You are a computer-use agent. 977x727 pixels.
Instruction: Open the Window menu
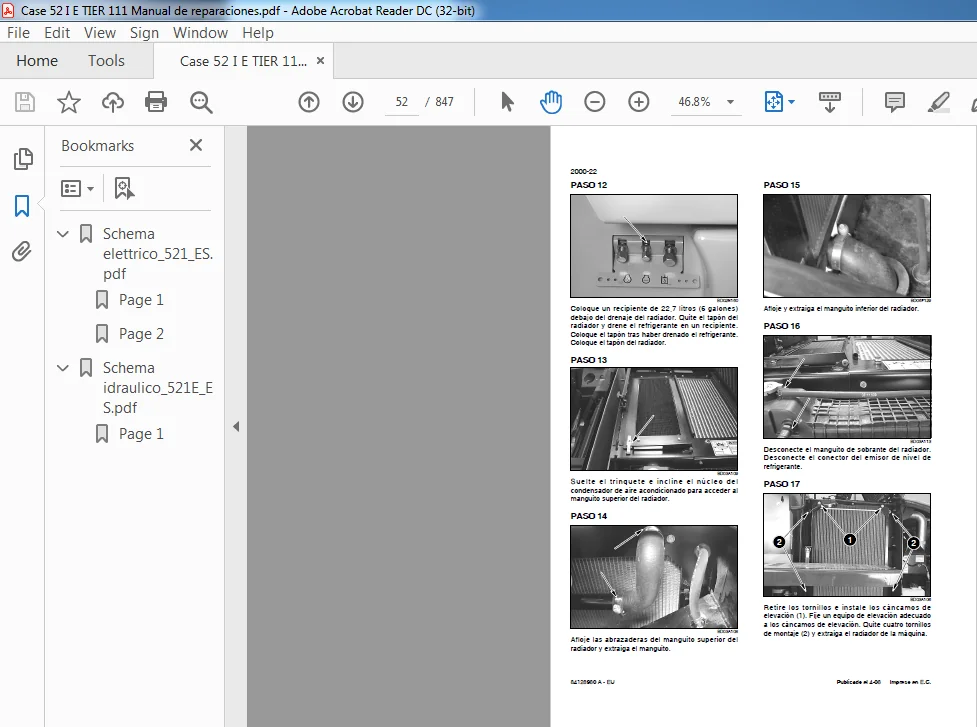point(200,32)
